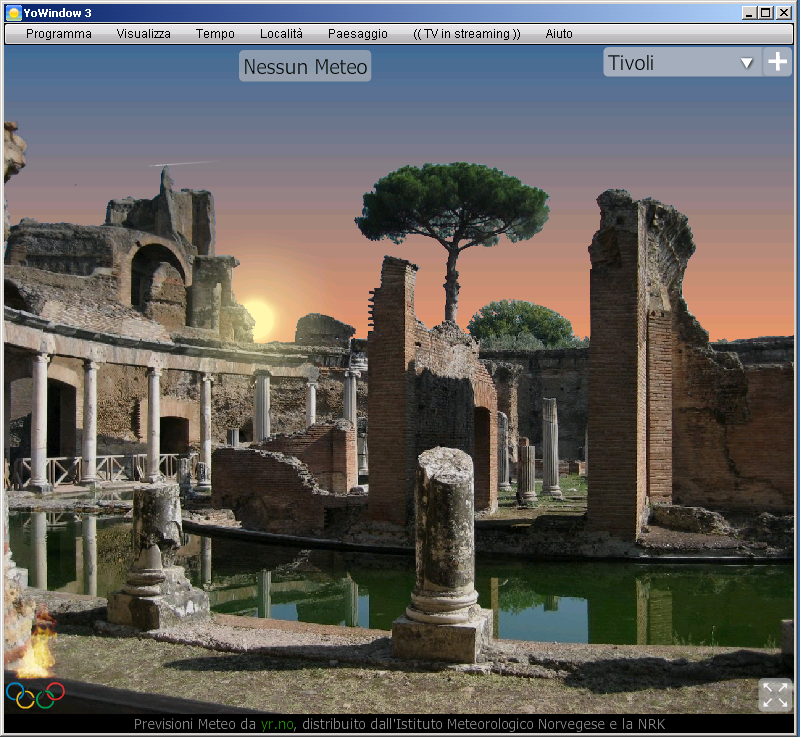
Task: Click the add location plus button
Action: (x=777, y=62)
